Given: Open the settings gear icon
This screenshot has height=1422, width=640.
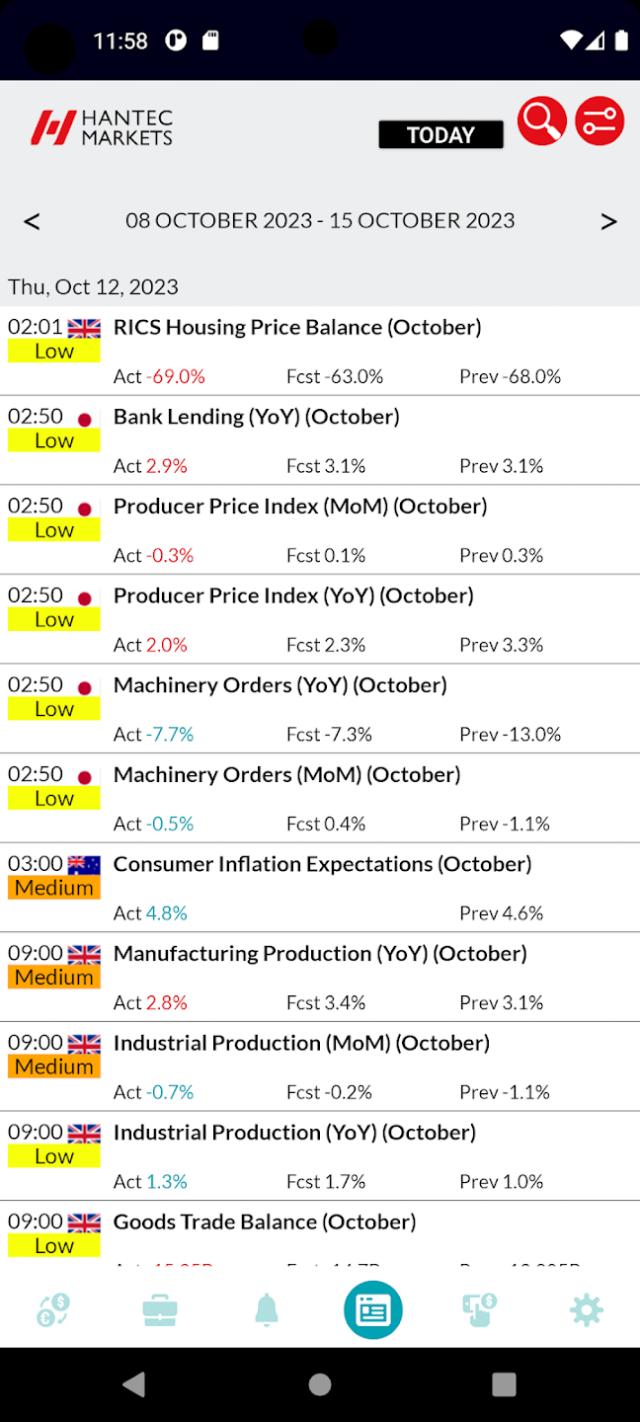Looking at the screenshot, I should coord(586,1309).
